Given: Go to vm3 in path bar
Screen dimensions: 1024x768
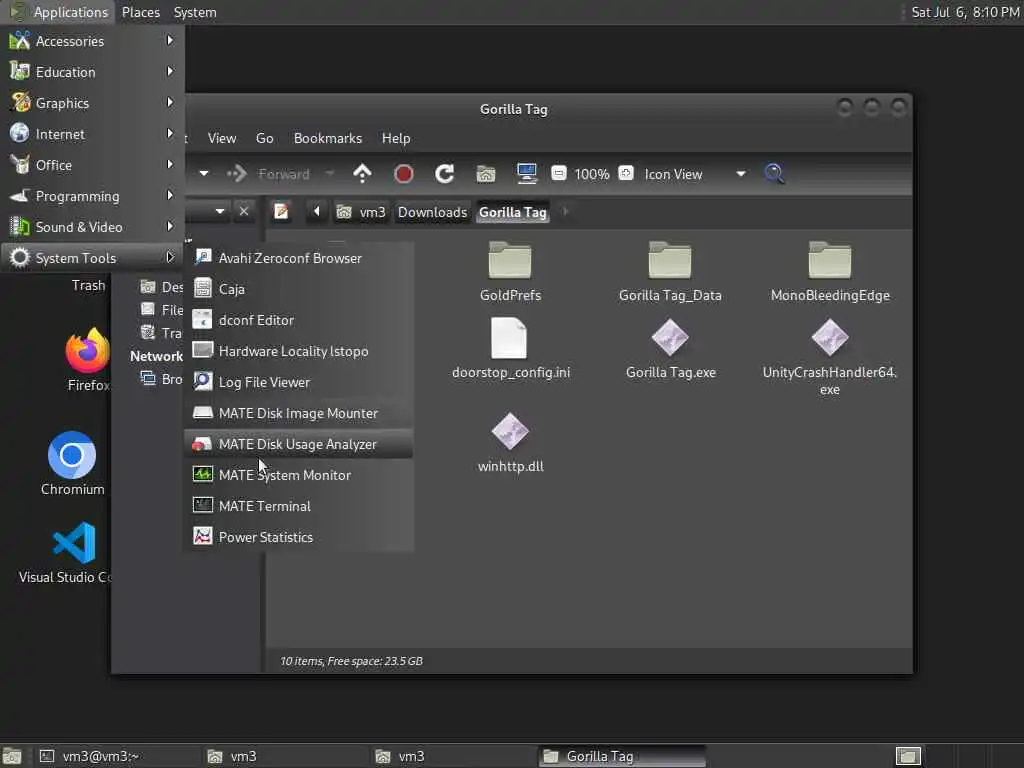Looking at the screenshot, I should [x=362, y=212].
